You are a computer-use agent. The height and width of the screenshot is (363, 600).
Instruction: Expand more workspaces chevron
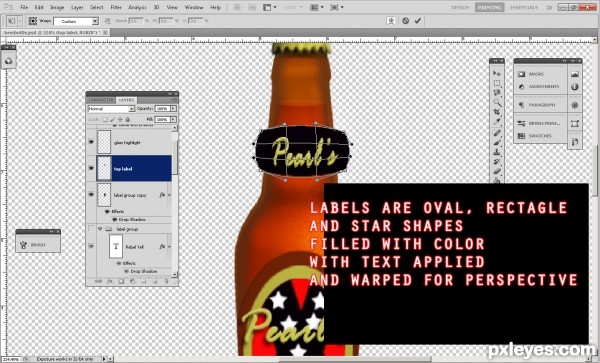tap(549, 7)
